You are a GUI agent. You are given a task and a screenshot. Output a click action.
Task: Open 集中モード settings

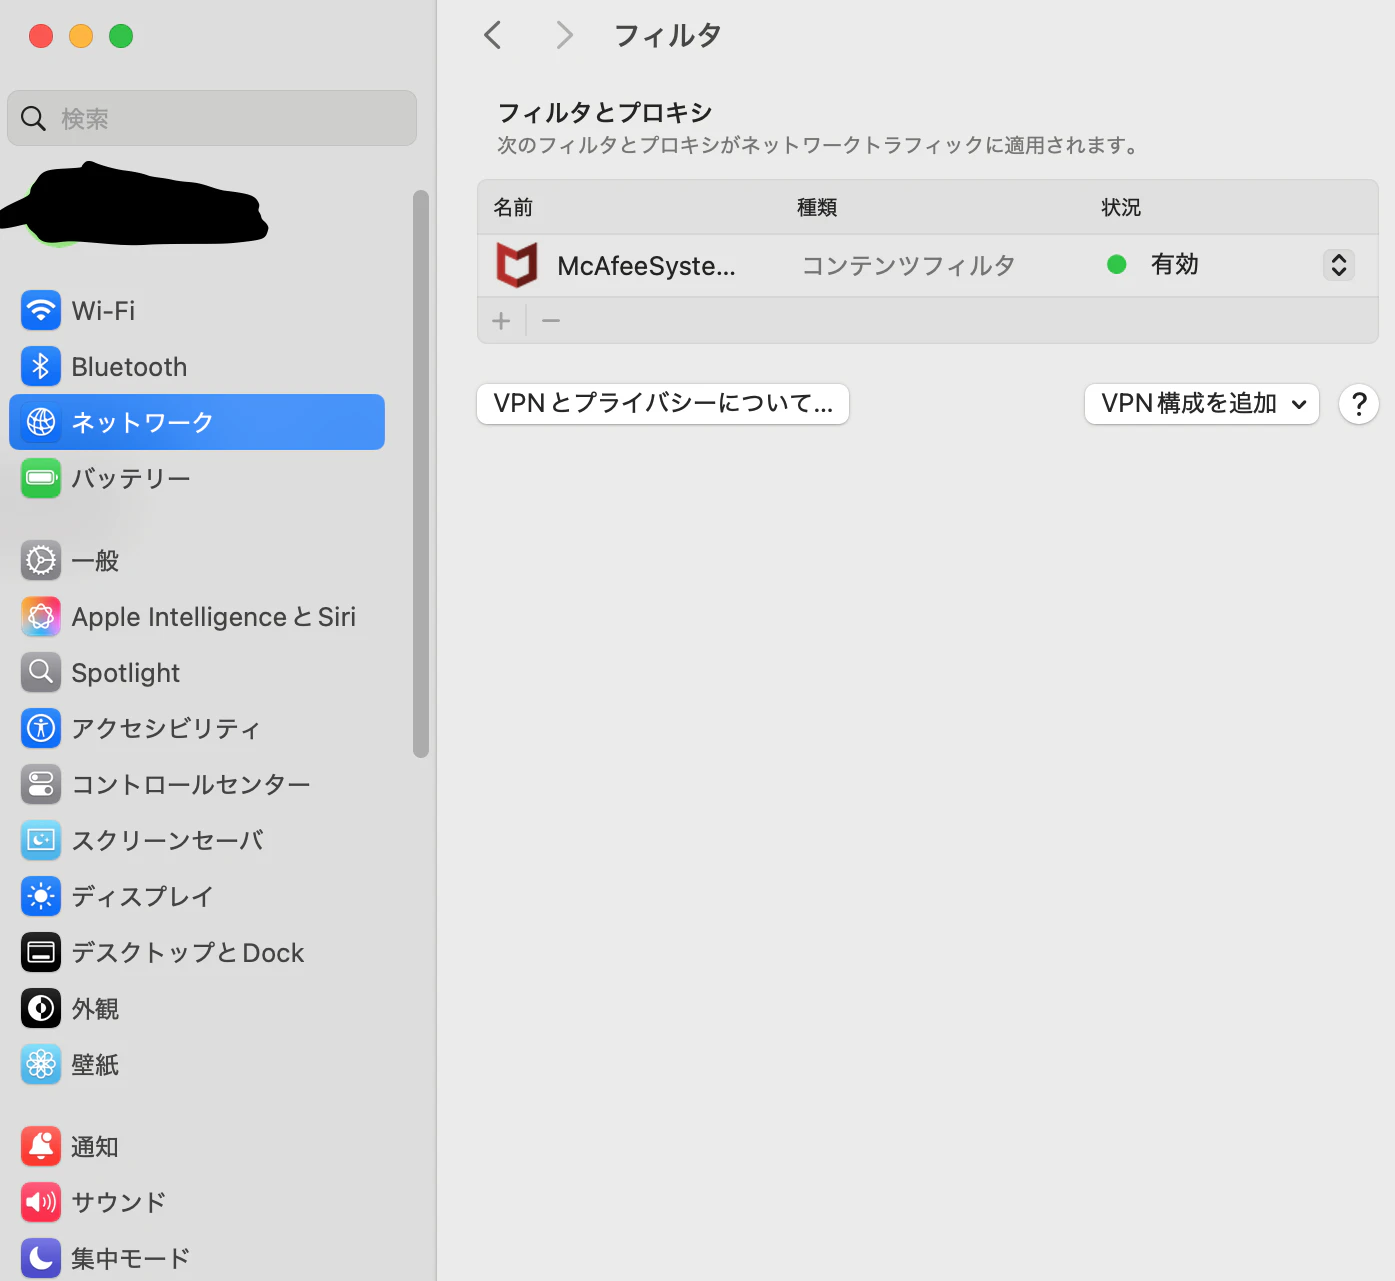coord(129,1258)
